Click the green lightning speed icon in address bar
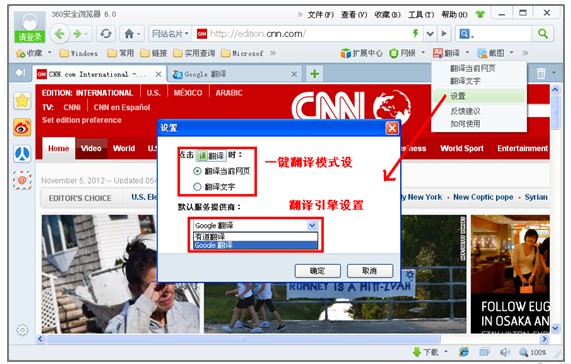The width and height of the screenshot is (571, 364). pos(416,33)
